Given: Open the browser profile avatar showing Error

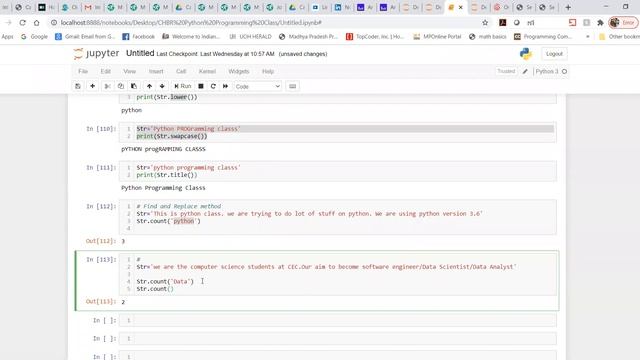Looking at the screenshot, I should [x=622, y=23].
